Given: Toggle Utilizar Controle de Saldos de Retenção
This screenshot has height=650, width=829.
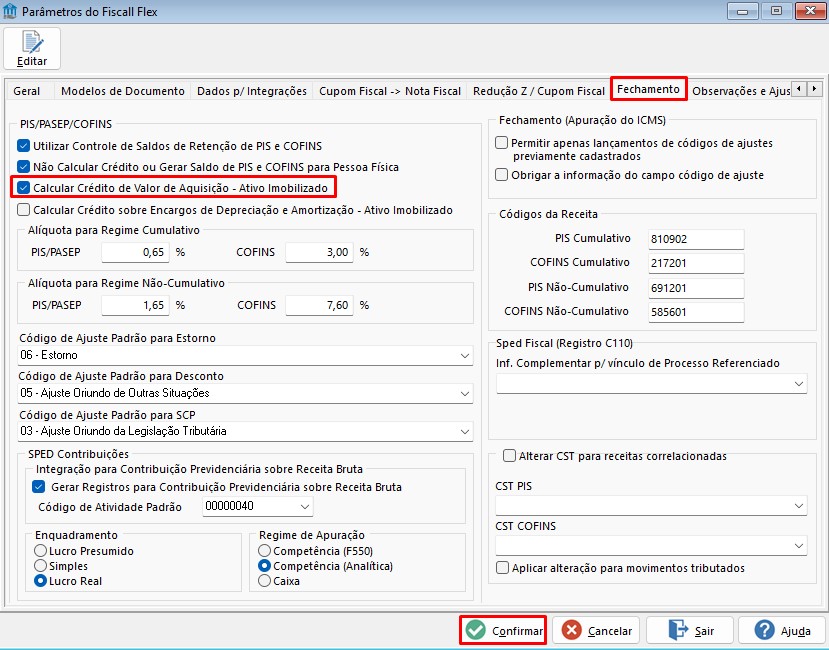Looking at the screenshot, I should (23, 145).
